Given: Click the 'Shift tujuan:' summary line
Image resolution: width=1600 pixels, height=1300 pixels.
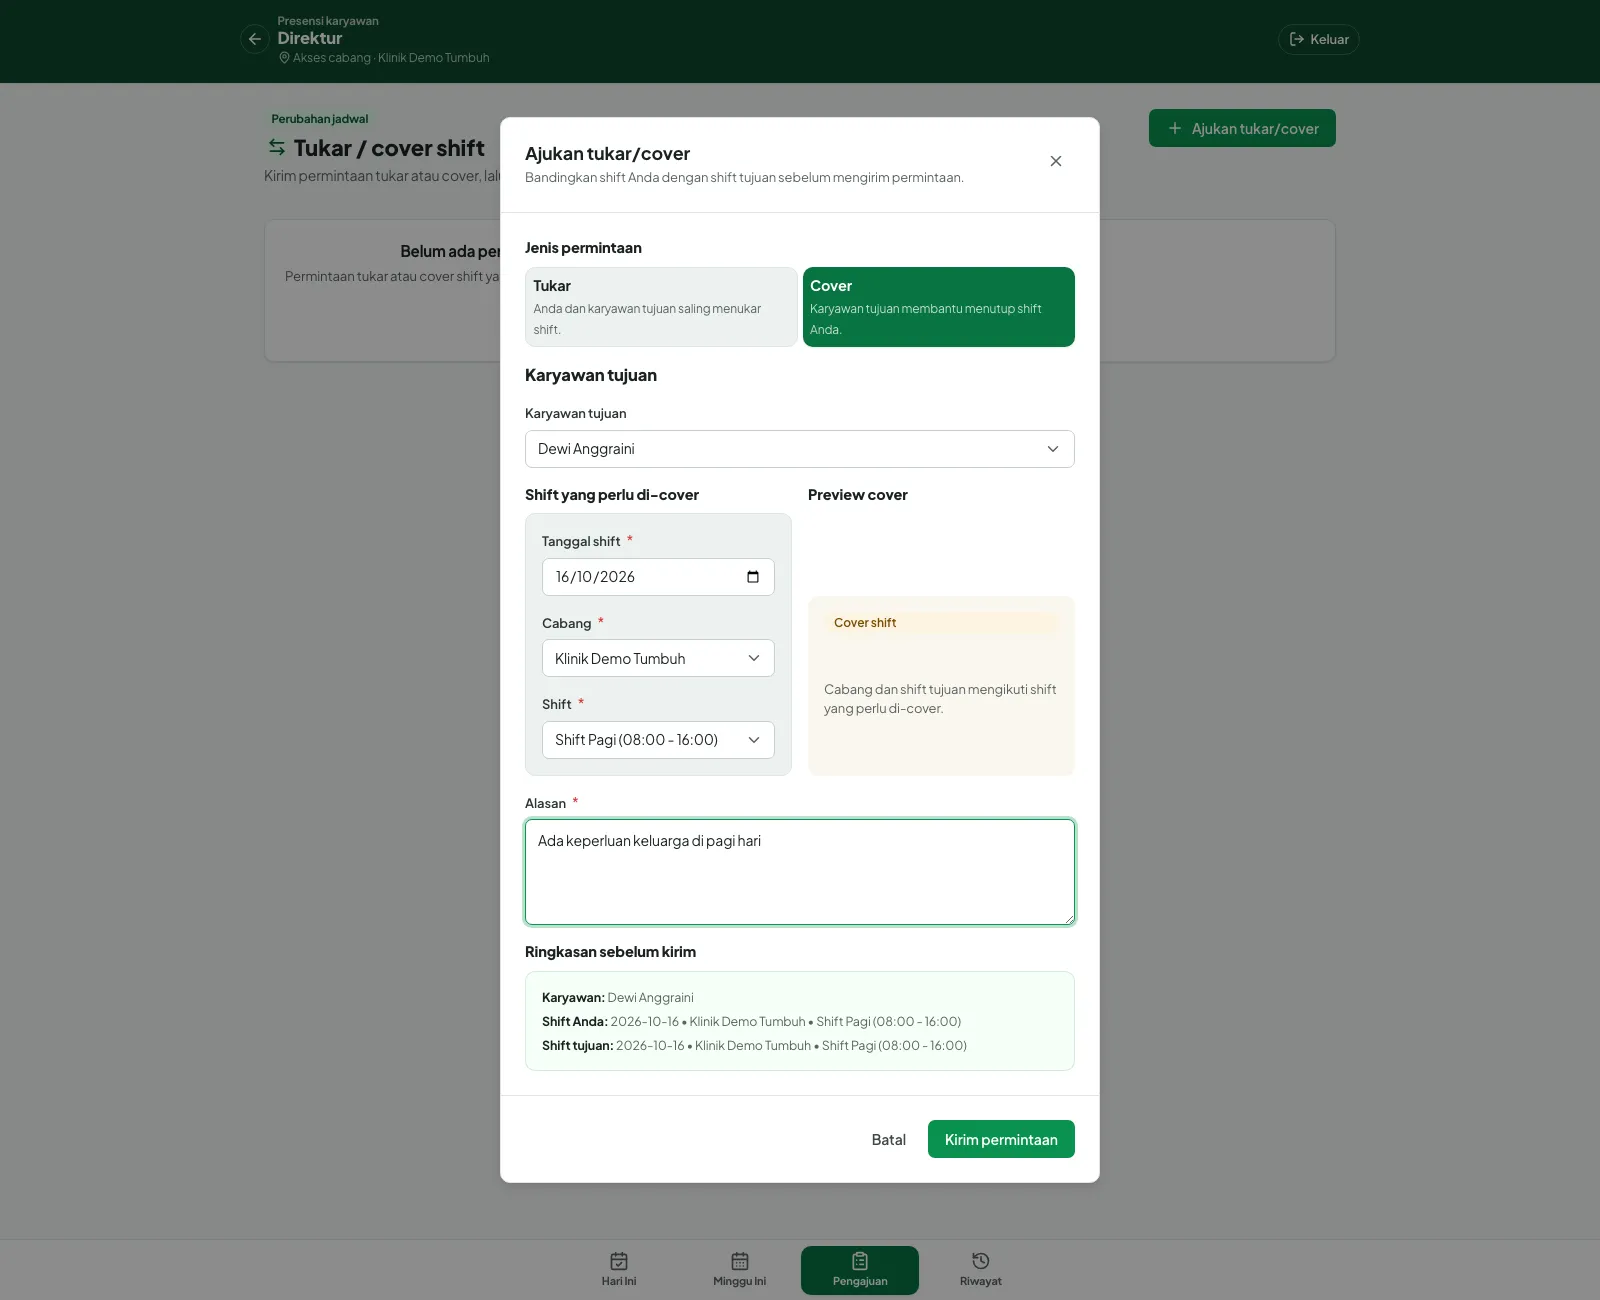Looking at the screenshot, I should pyautogui.click(x=754, y=1046).
